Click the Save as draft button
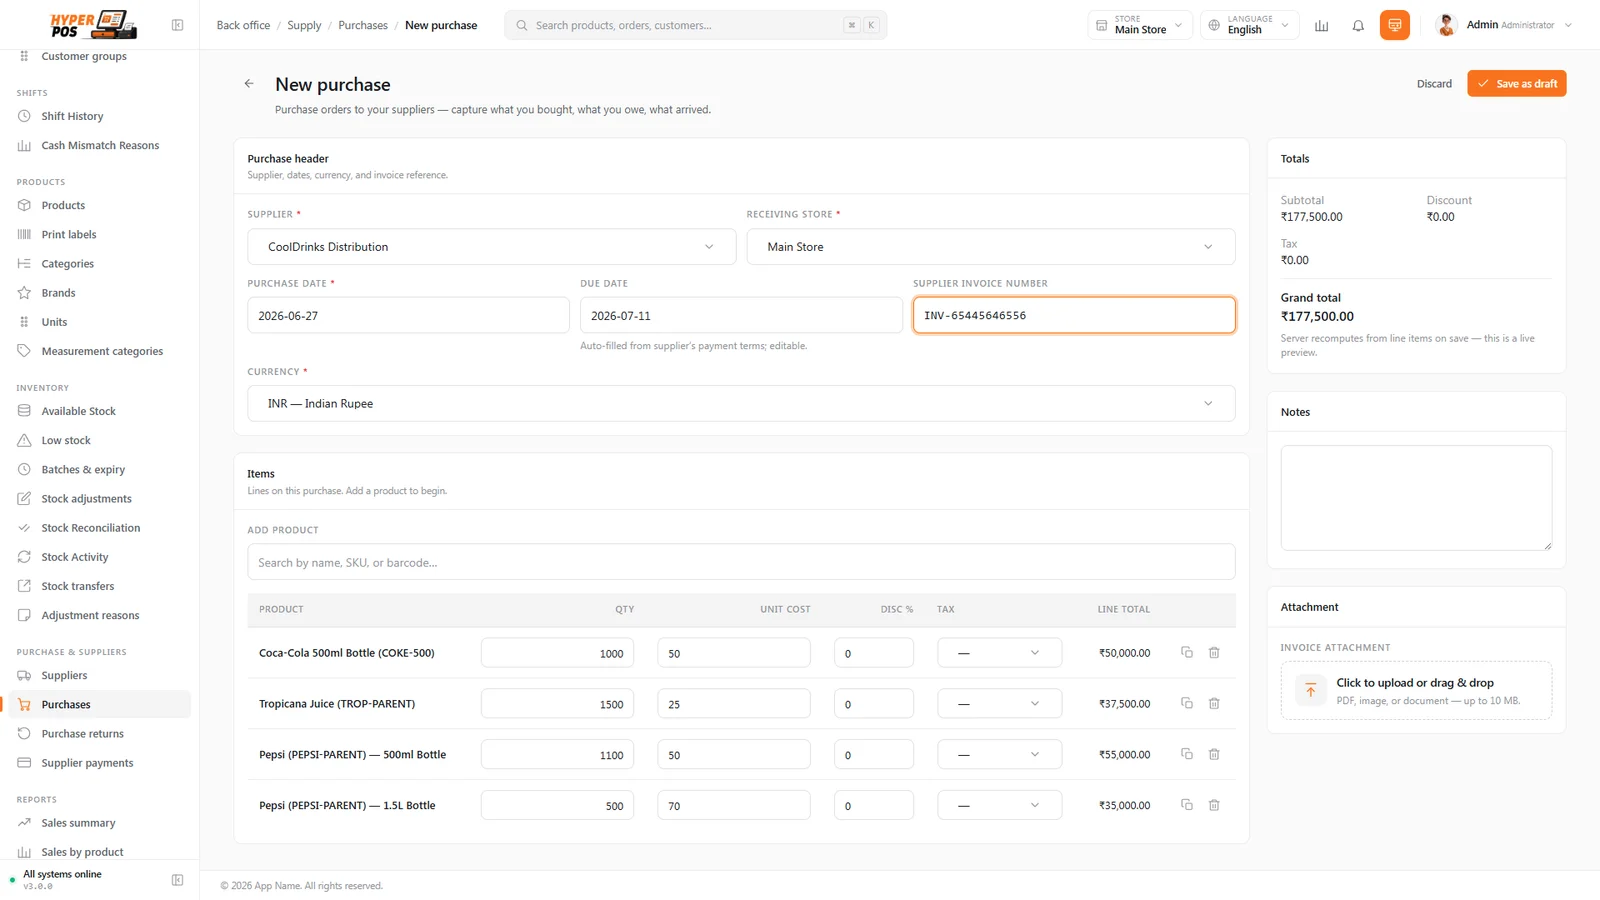Screen dimensions: 1600x900 click(1516, 84)
